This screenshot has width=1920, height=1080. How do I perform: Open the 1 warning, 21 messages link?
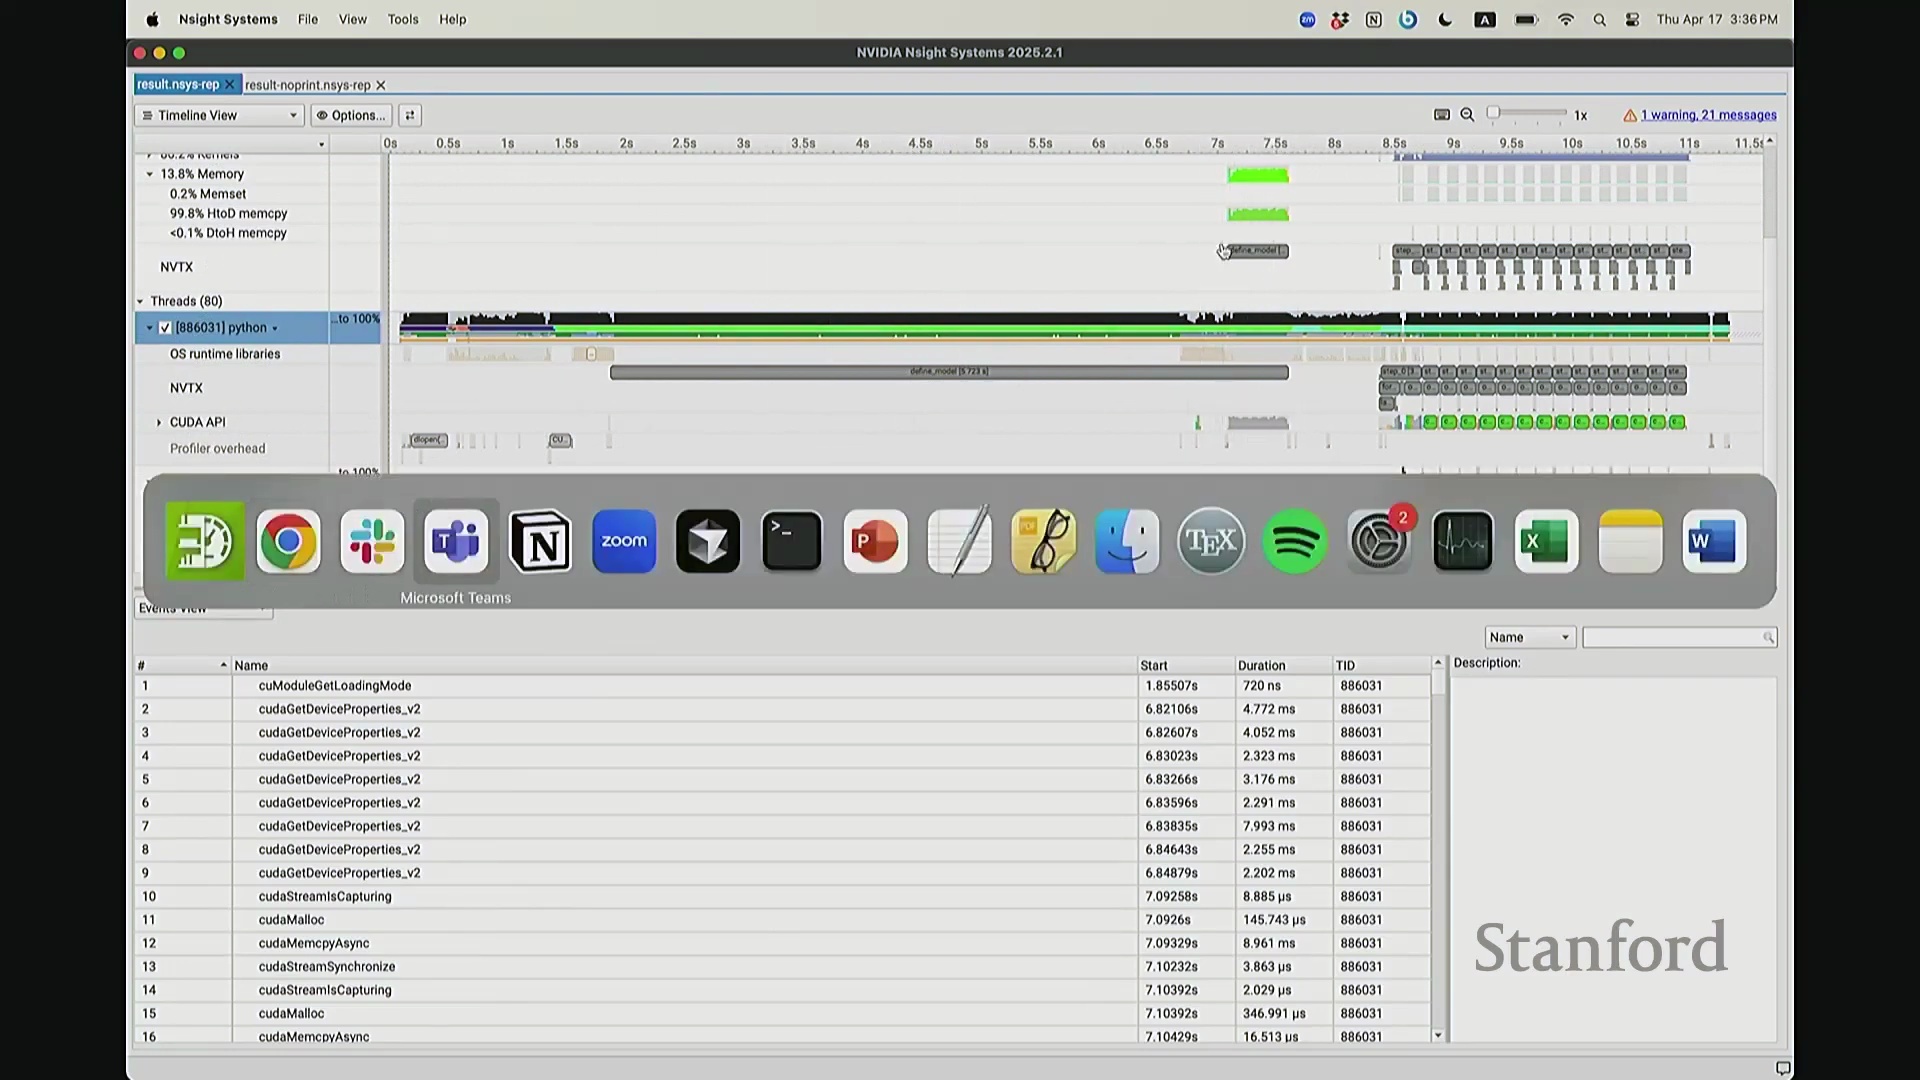[x=1708, y=115]
